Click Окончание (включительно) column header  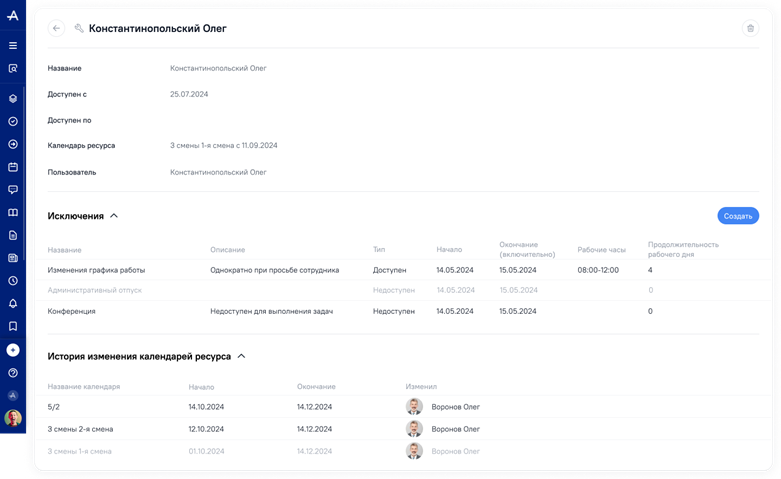pos(527,249)
